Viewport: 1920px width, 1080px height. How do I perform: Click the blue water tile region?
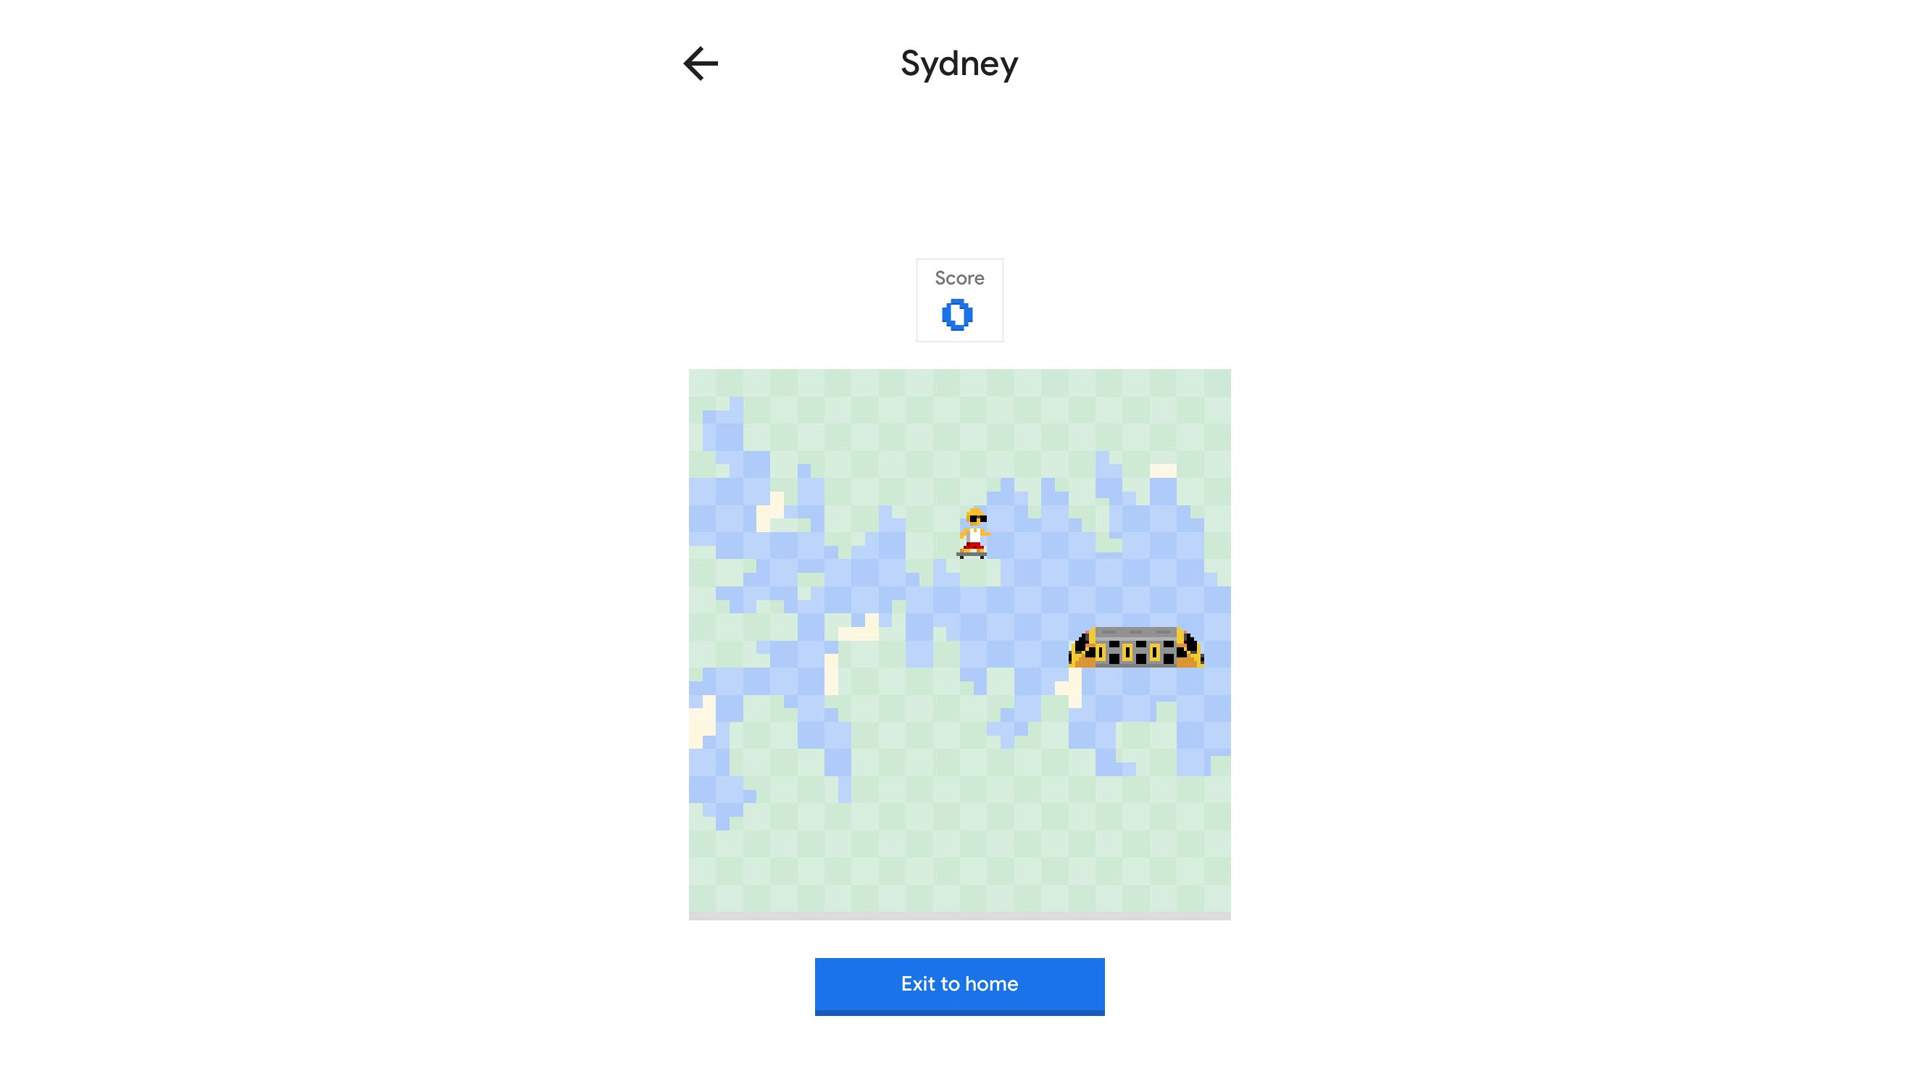(818, 593)
